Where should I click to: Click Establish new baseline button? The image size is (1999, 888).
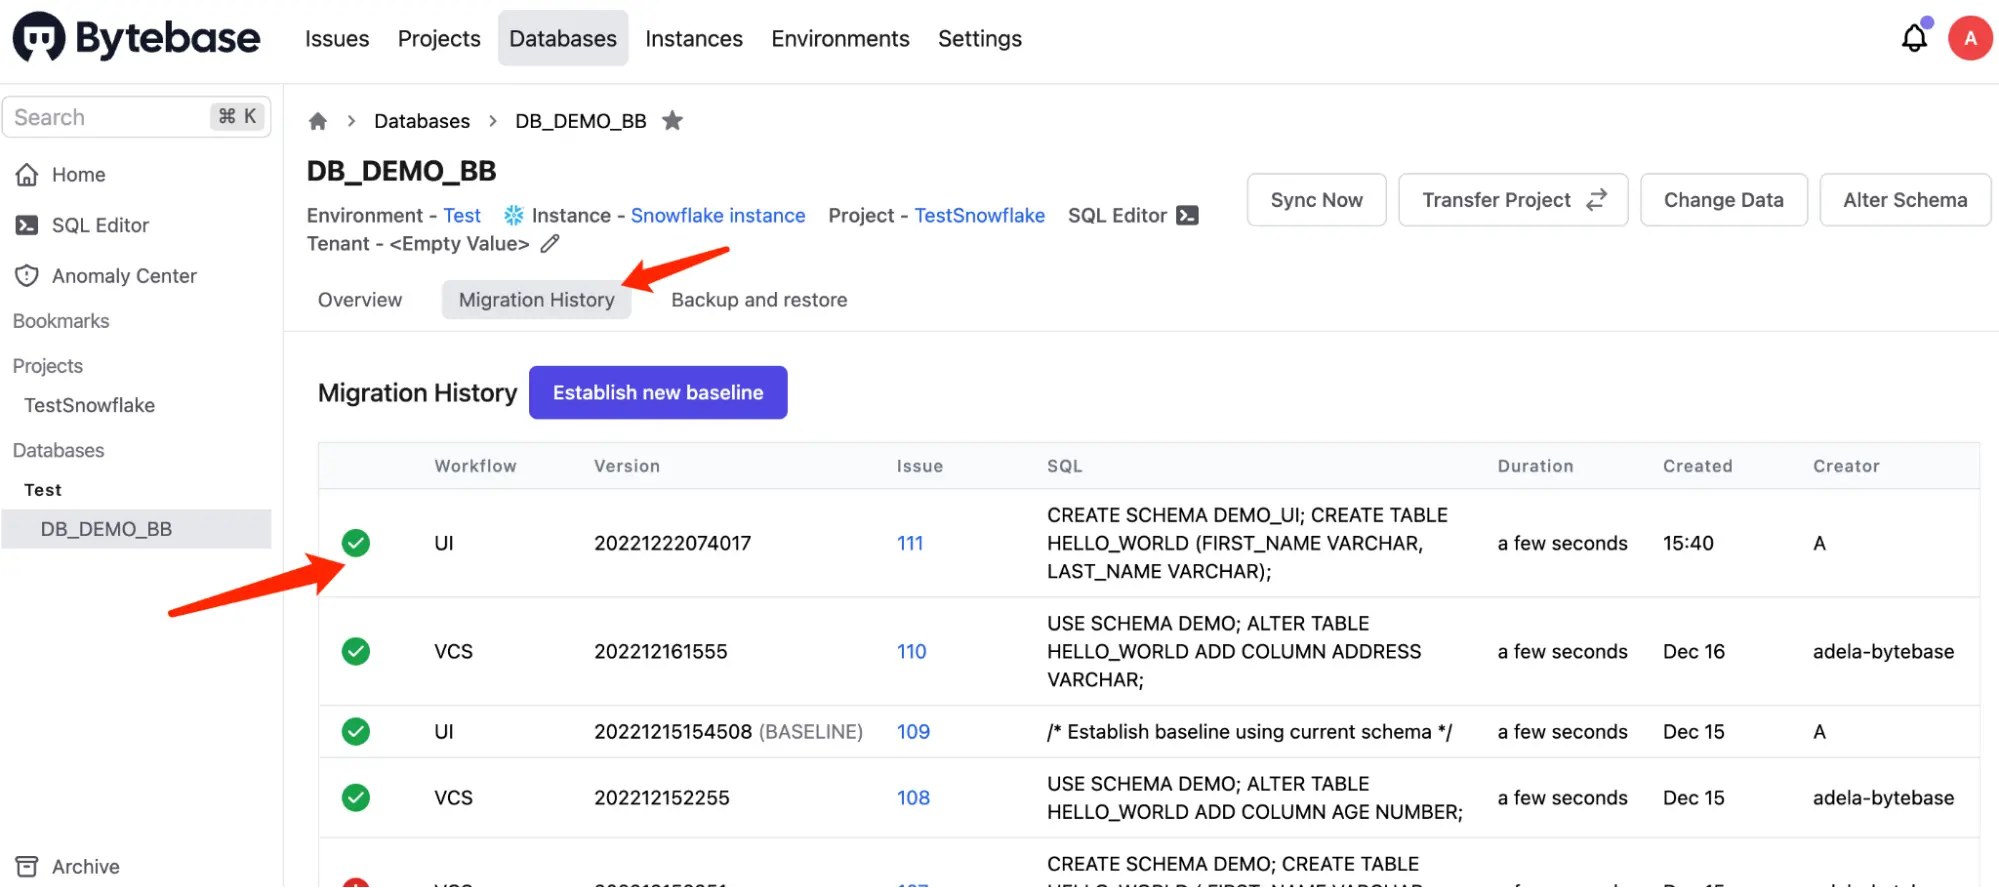pos(658,392)
